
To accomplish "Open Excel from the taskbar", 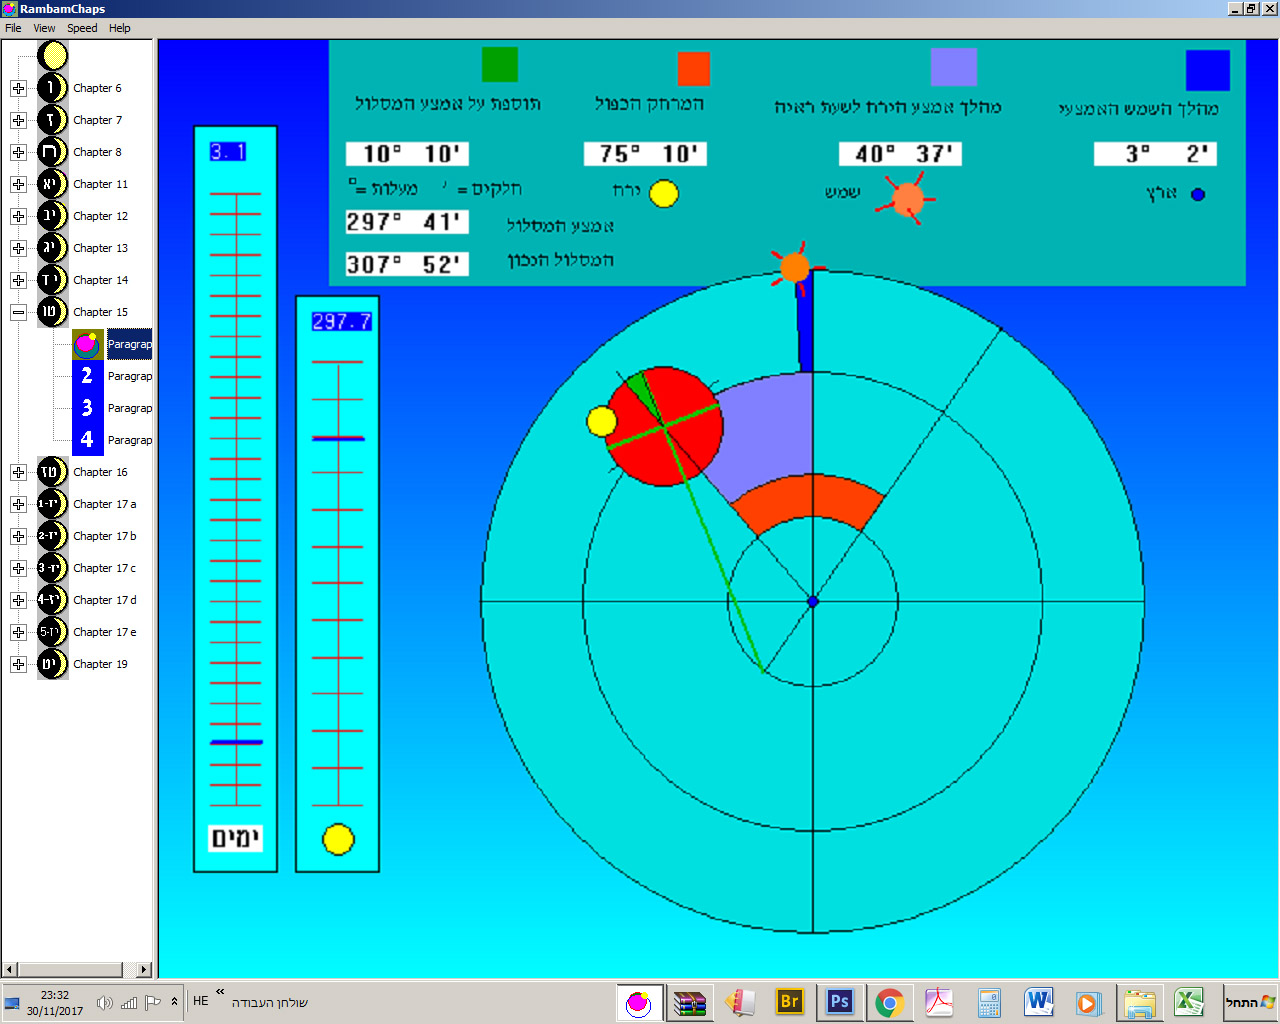I will [1189, 1002].
